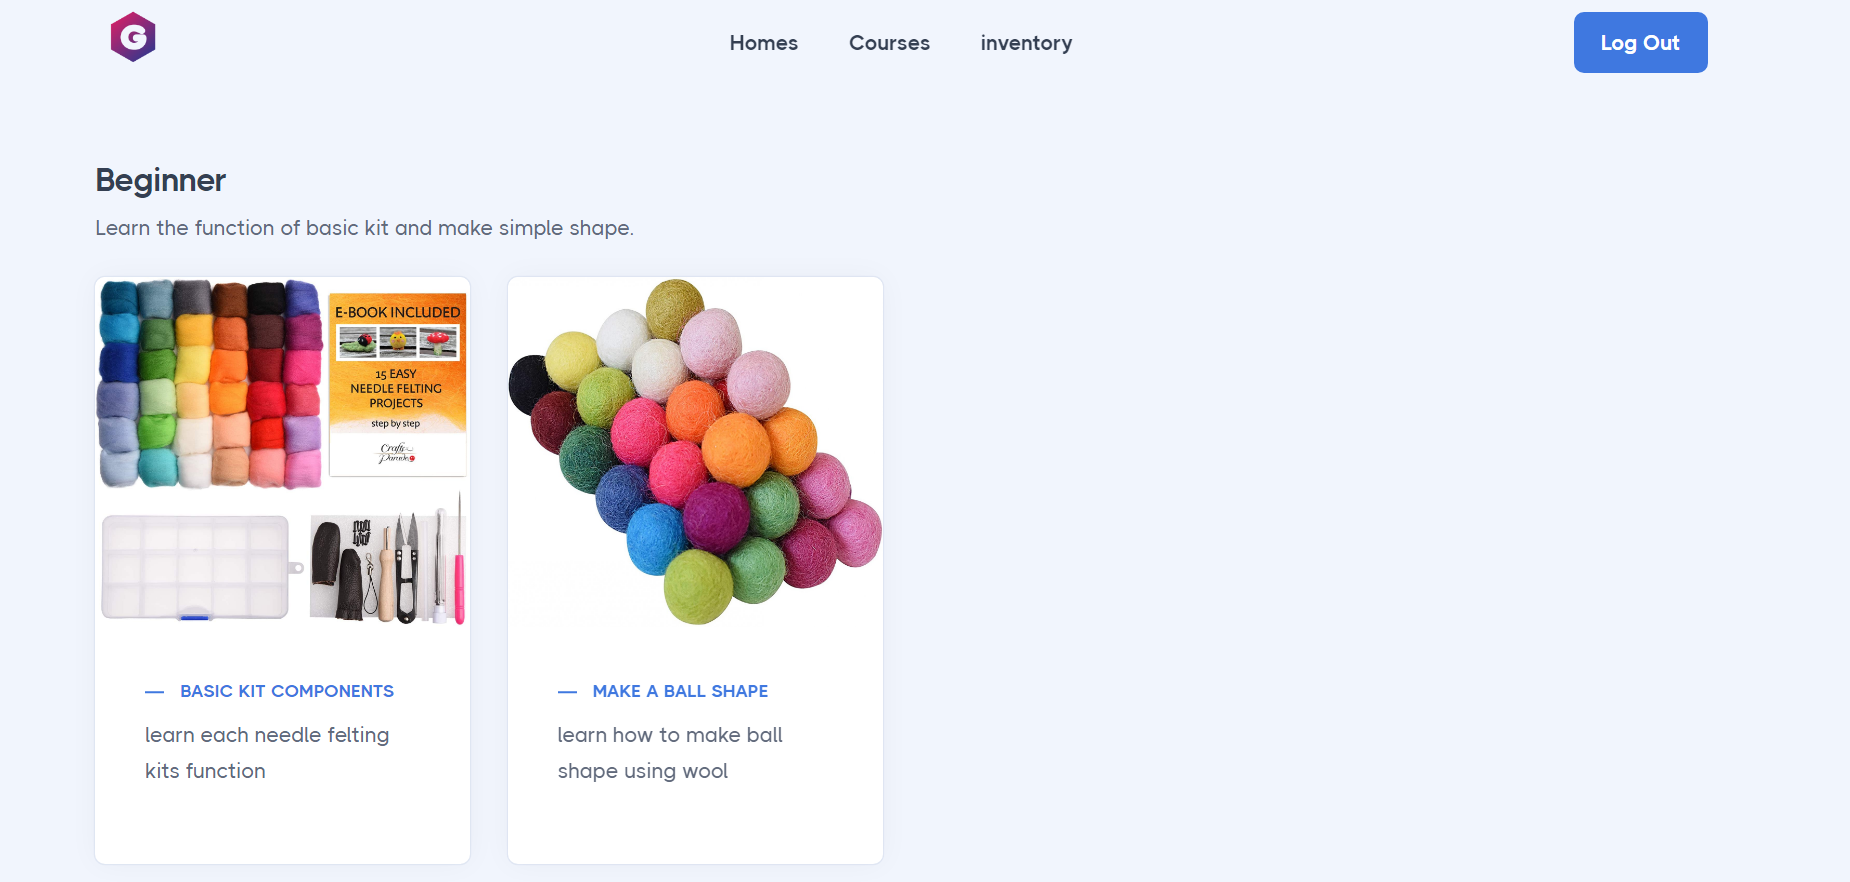Go to the Courses page
Screen dimensions: 1850x882
889,43
